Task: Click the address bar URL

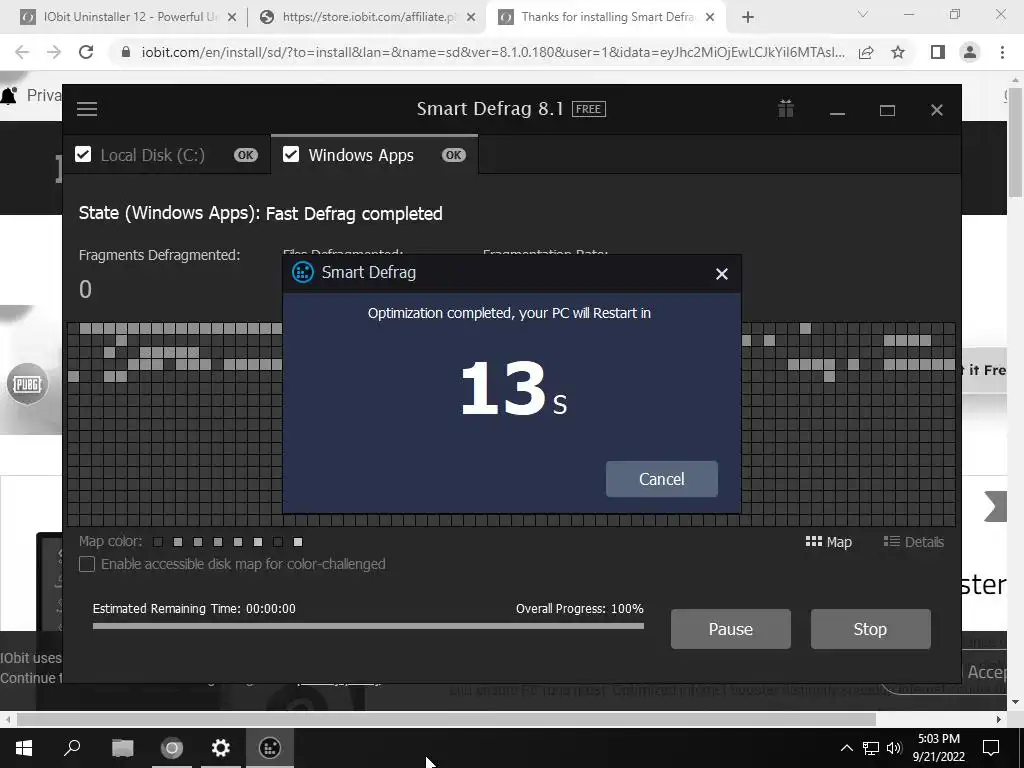Action: [493, 52]
